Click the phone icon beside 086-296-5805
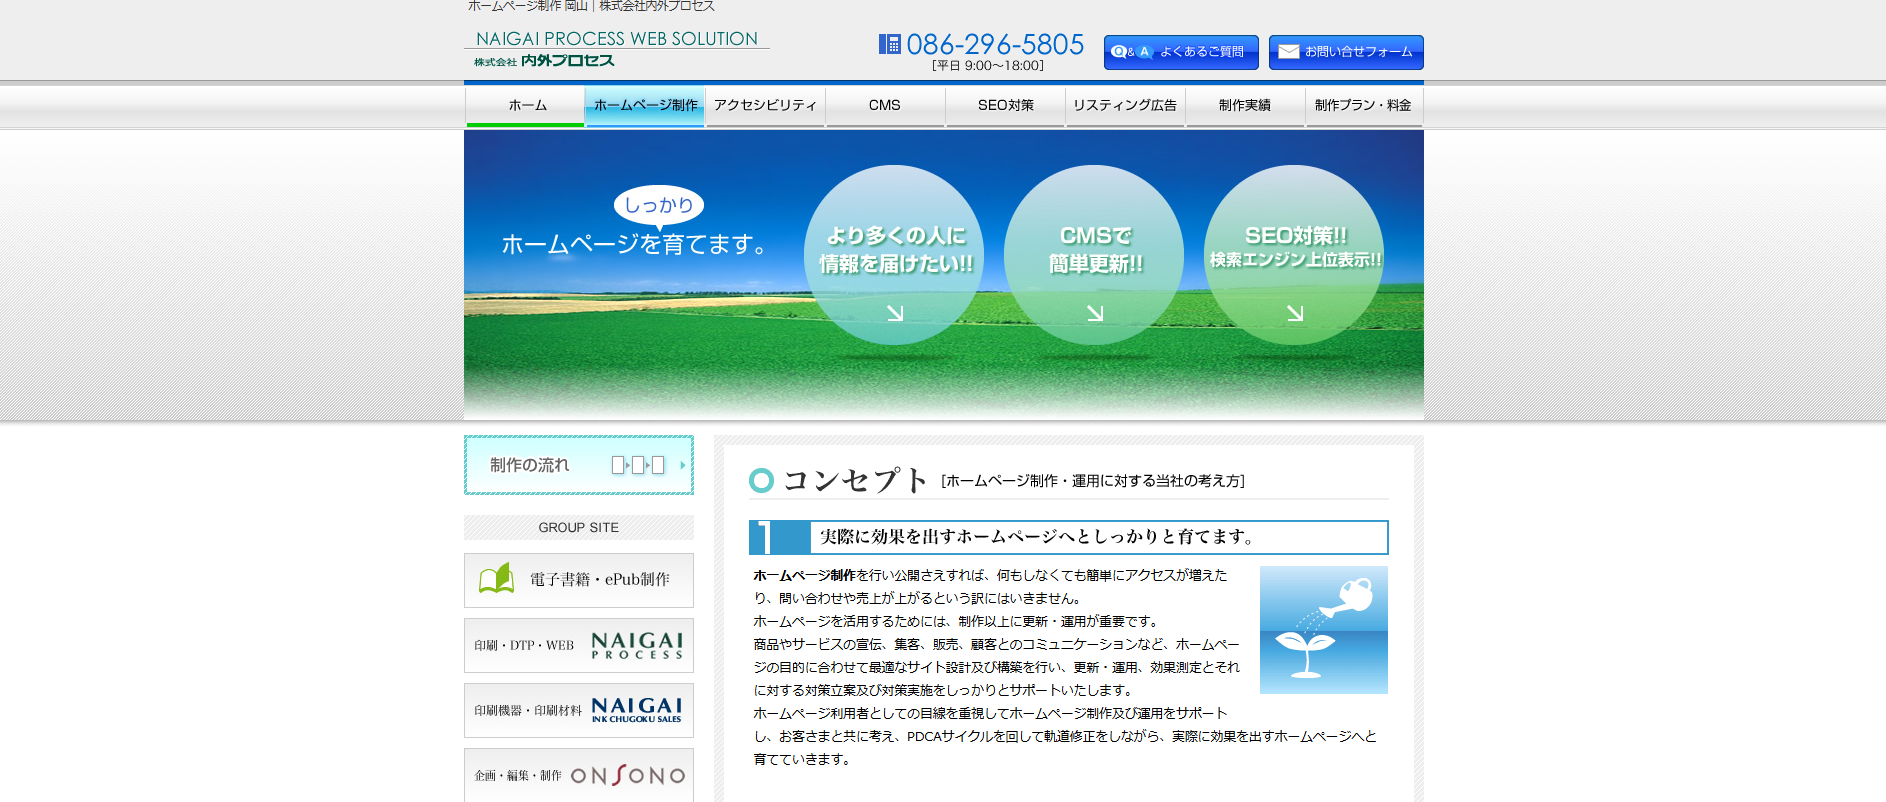This screenshot has height=802, width=1886. [x=889, y=44]
